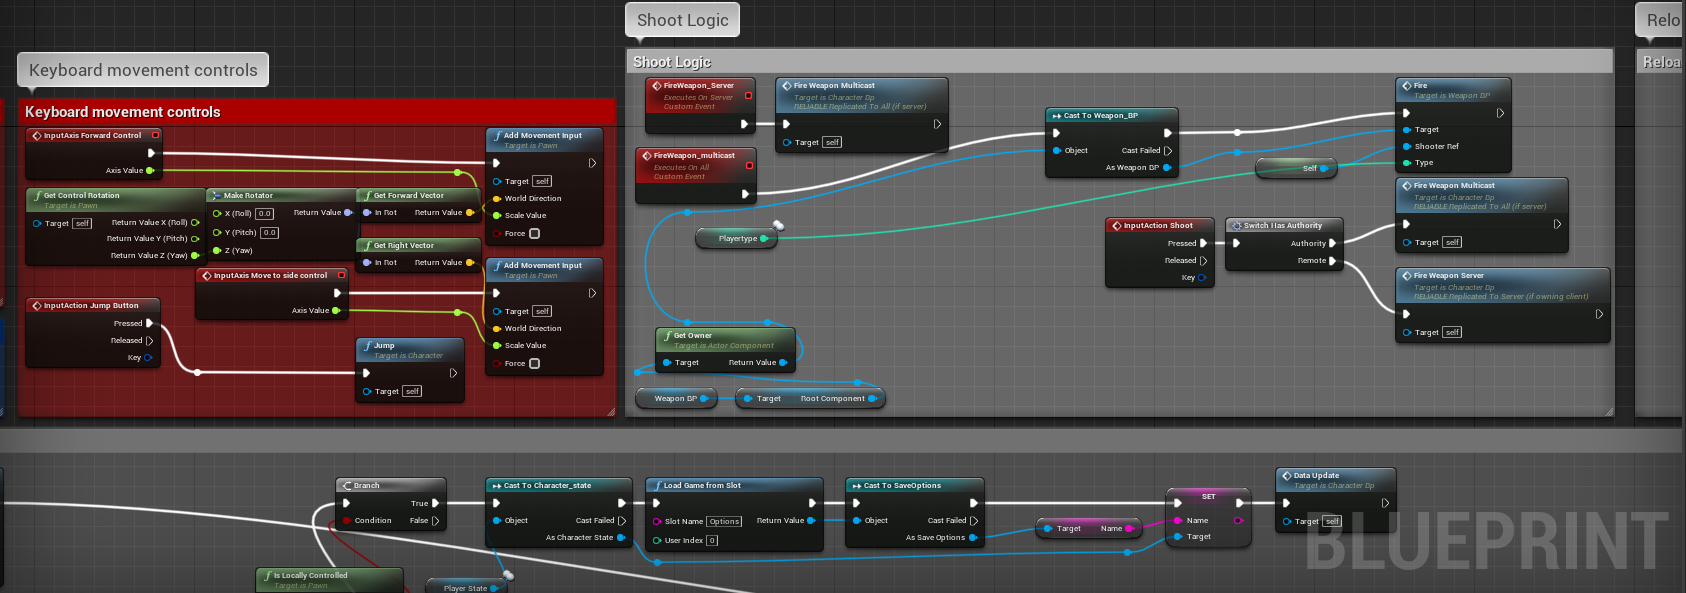Select the Load Game from Slot node header

tap(734, 485)
